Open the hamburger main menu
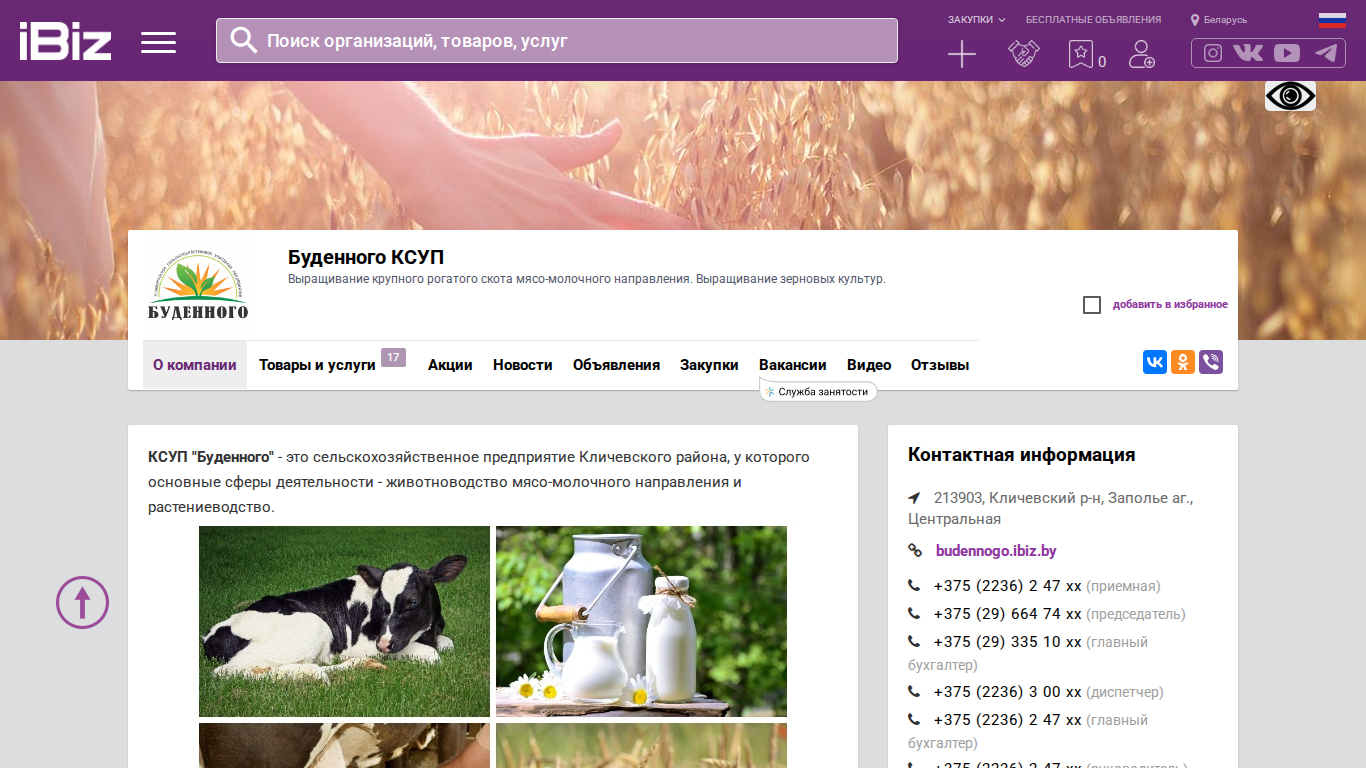Image resolution: width=1366 pixels, height=768 pixels. pos(158,42)
